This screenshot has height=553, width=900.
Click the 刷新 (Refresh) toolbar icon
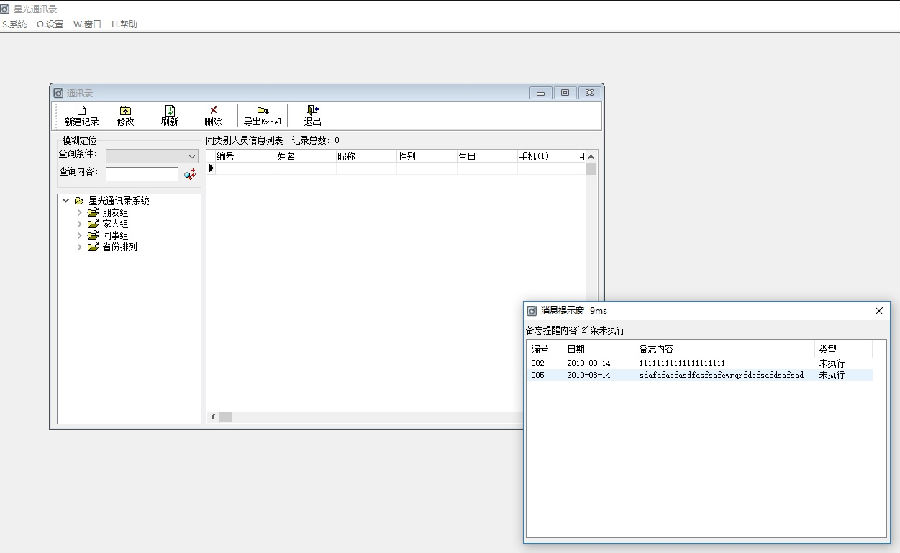pos(169,115)
